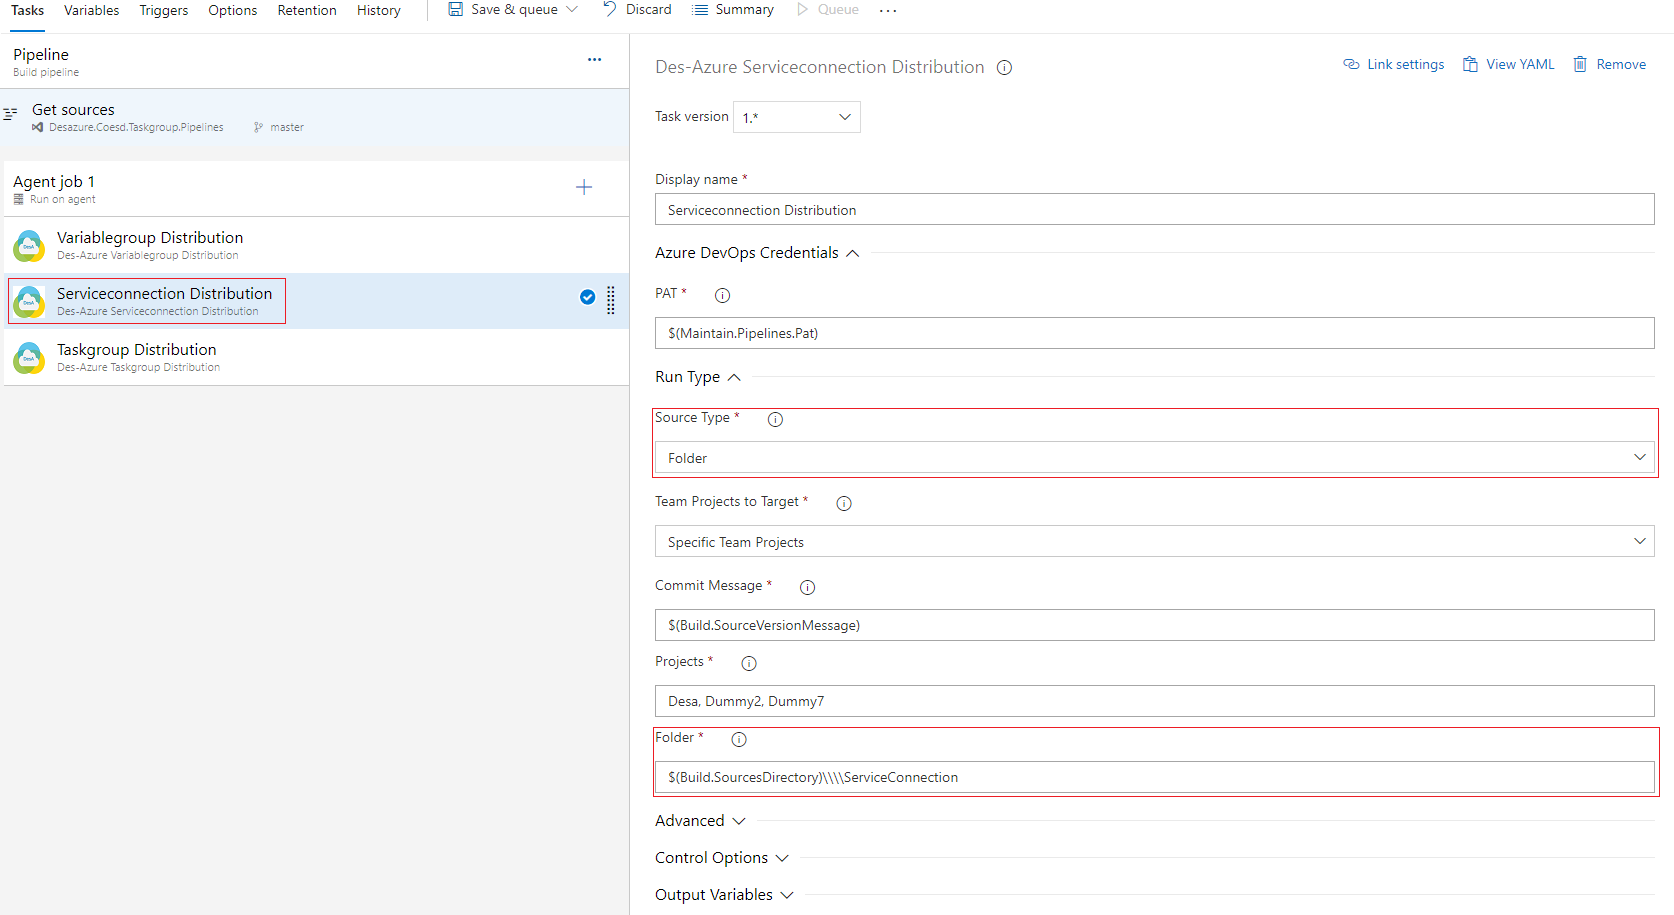
Task: Select the Taskgroup Distribution task
Action: [x=316, y=357]
